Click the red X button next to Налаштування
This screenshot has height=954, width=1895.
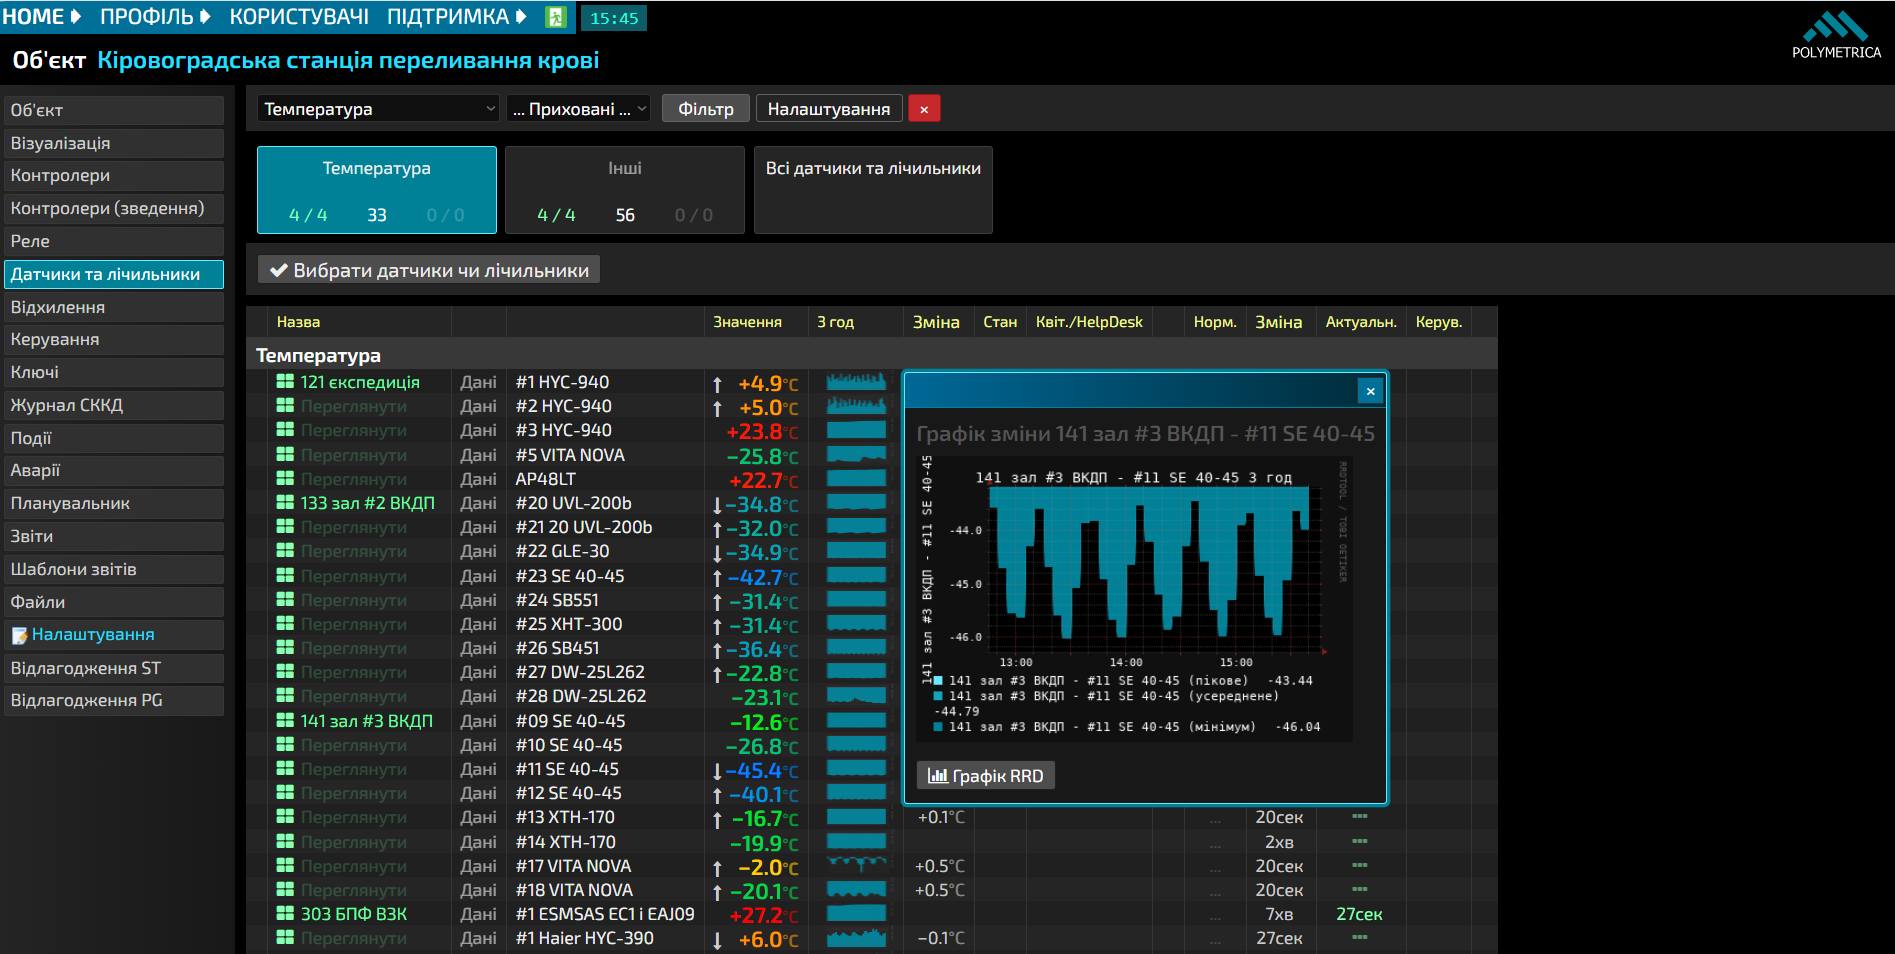(924, 109)
